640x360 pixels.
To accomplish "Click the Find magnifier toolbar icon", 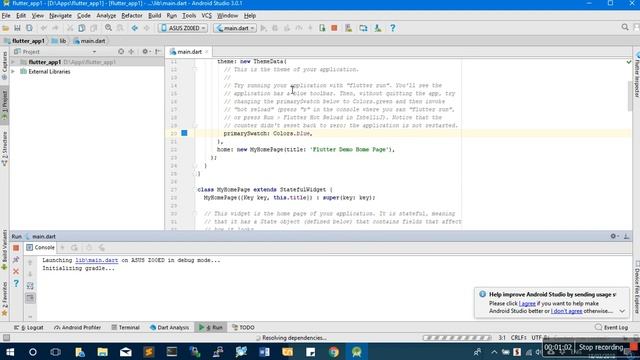I will (x=108, y=28).
